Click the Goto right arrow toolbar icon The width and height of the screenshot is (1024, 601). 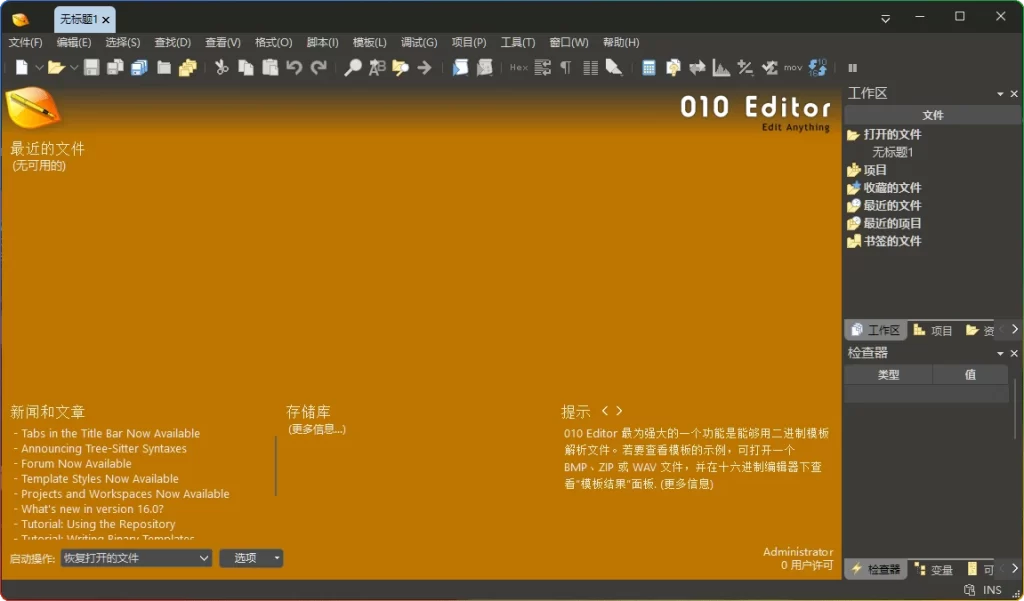pyautogui.click(x=424, y=67)
